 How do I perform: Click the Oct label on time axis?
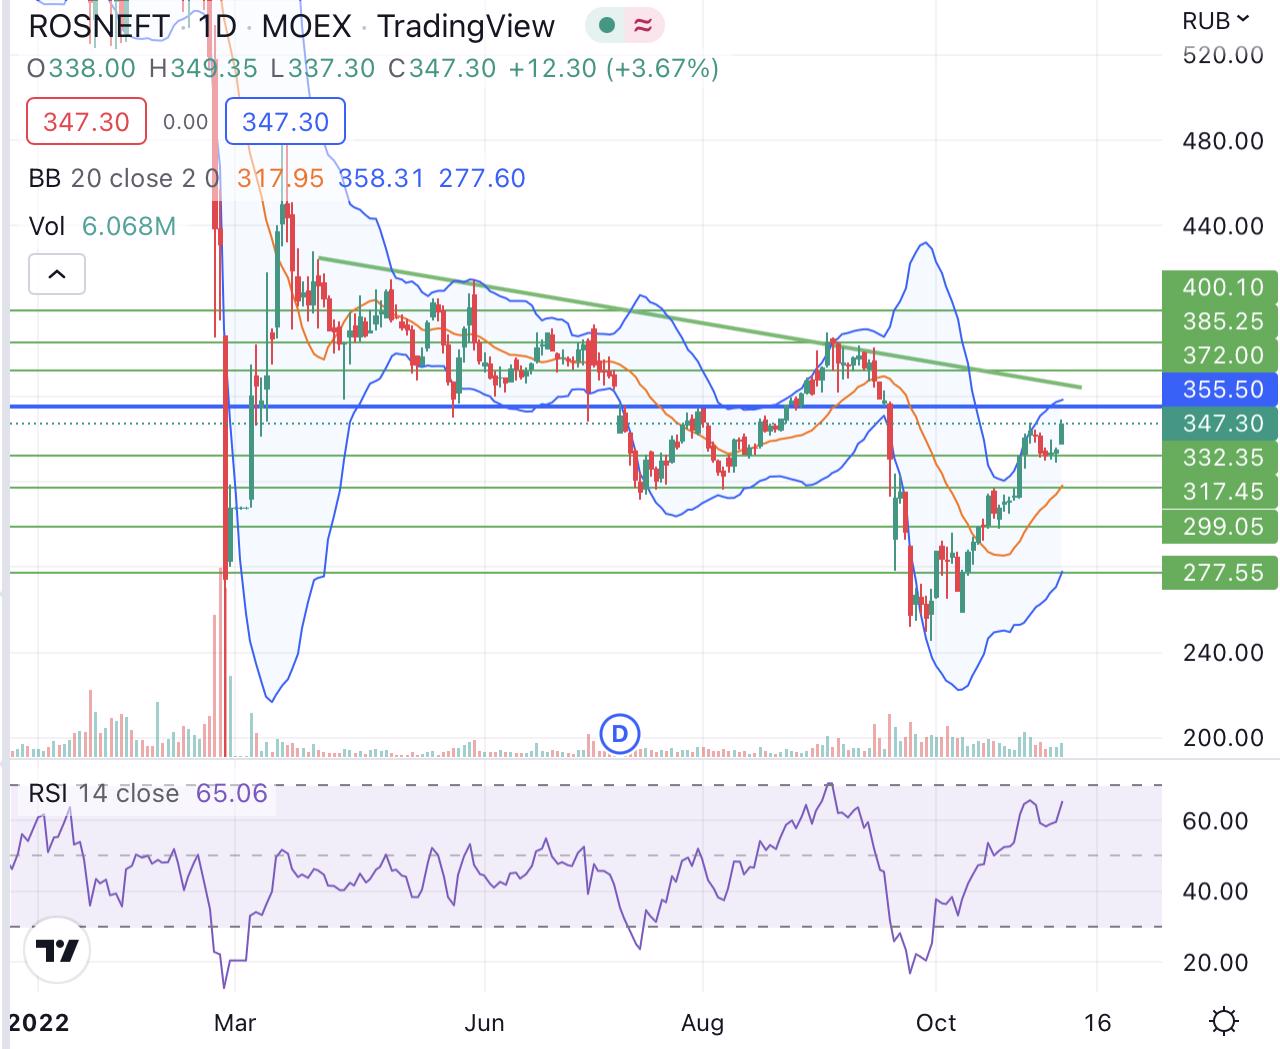coord(936,1022)
